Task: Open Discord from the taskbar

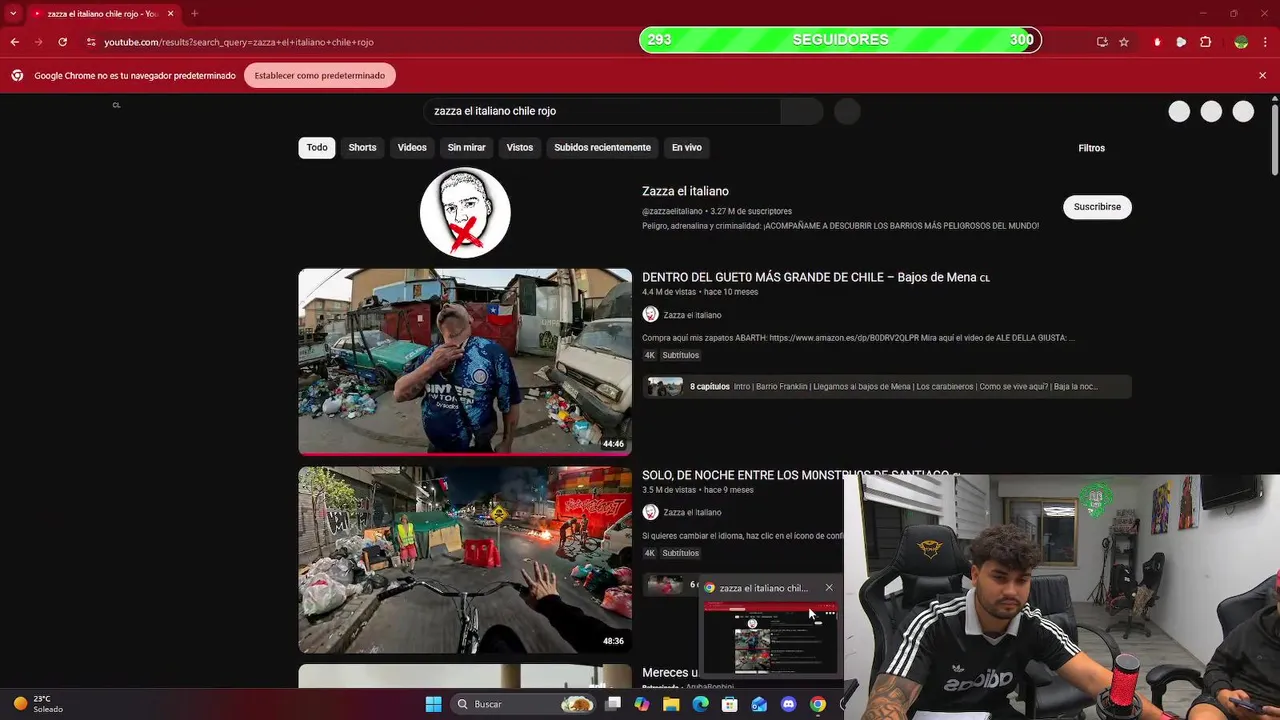Action: pyautogui.click(x=788, y=704)
